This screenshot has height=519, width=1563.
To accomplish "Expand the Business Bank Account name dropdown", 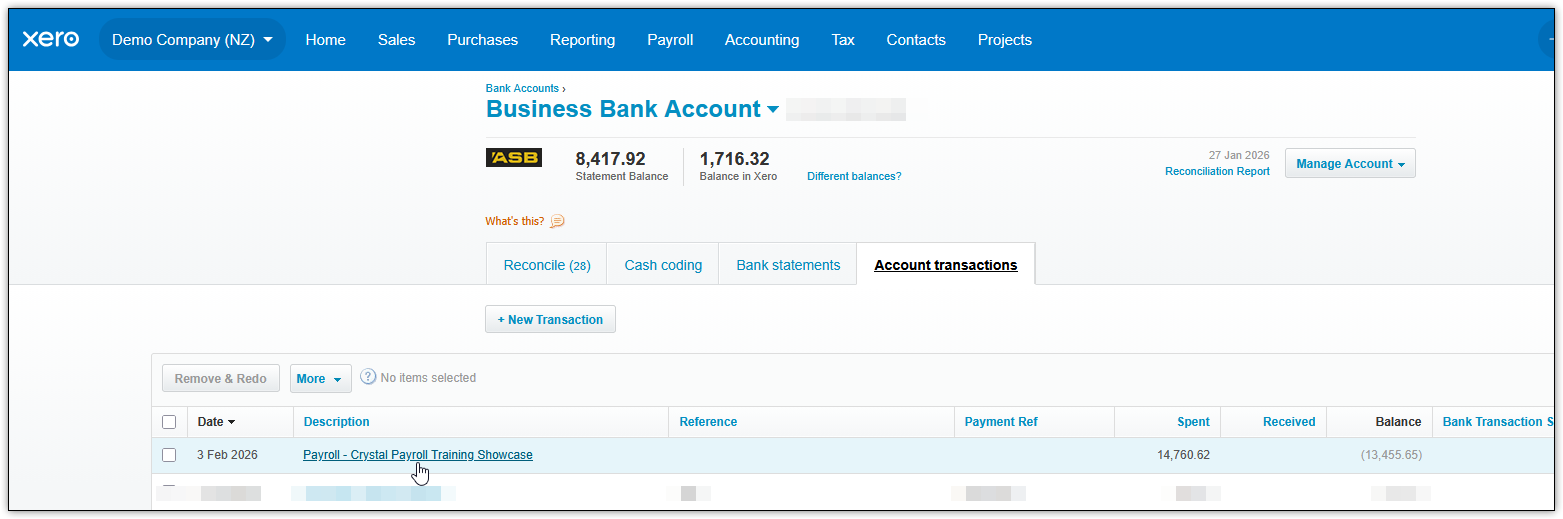I will 773,110.
